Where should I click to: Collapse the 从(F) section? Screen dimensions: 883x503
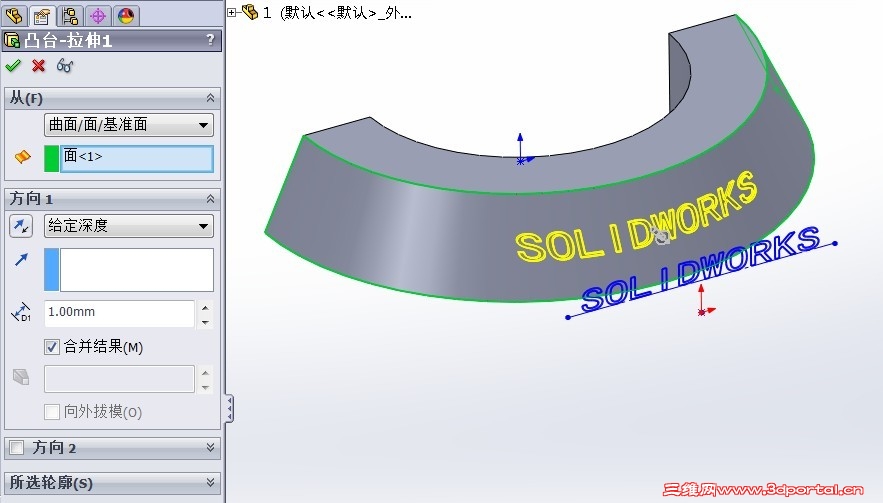[x=210, y=98]
